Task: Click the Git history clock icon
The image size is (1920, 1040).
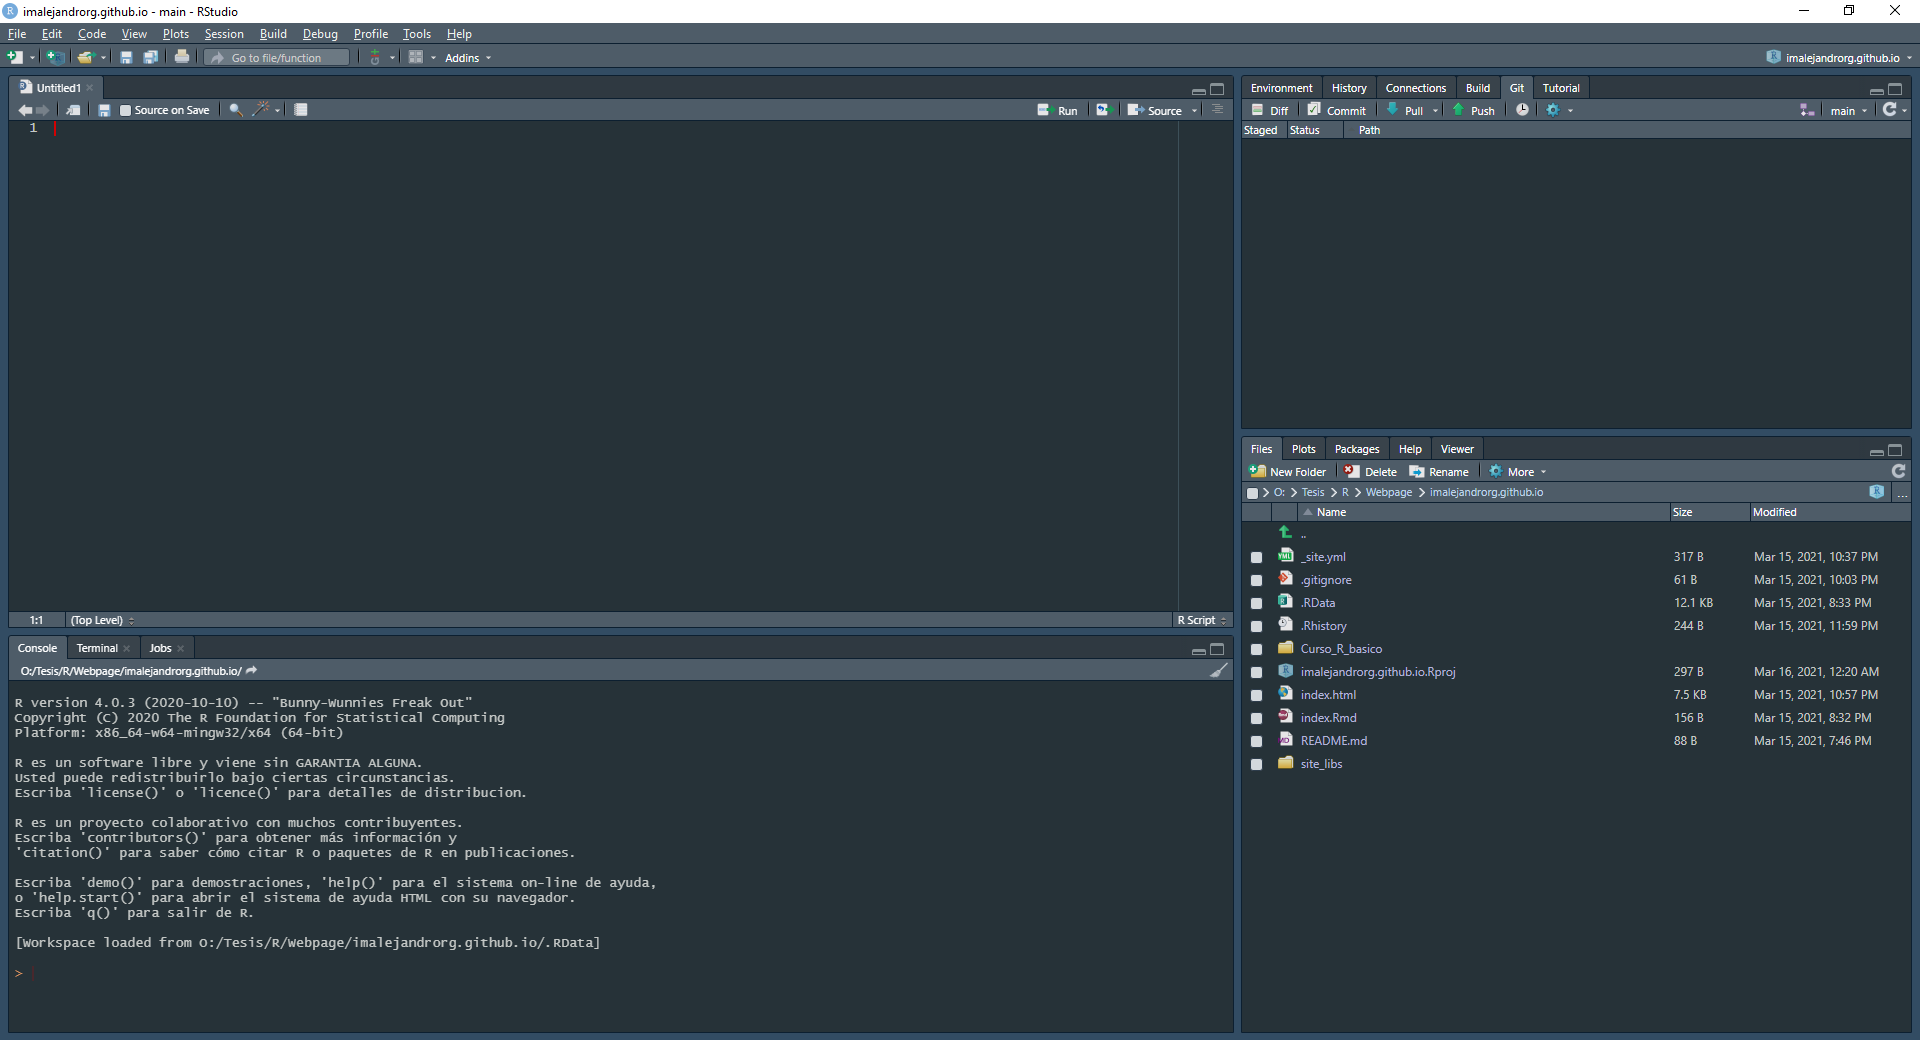Action: (1521, 110)
